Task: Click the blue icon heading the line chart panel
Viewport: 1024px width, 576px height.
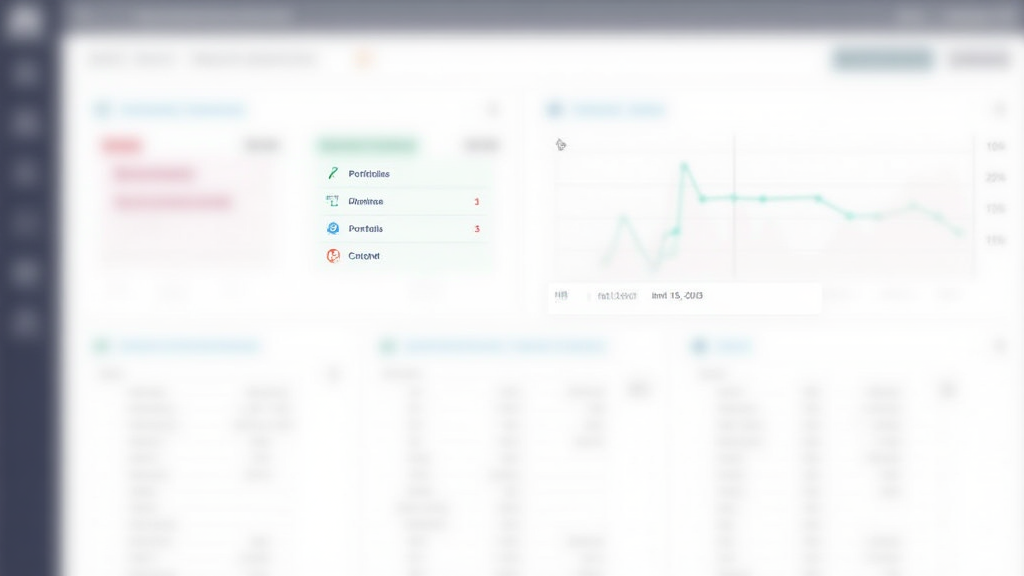Action: (555, 109)
